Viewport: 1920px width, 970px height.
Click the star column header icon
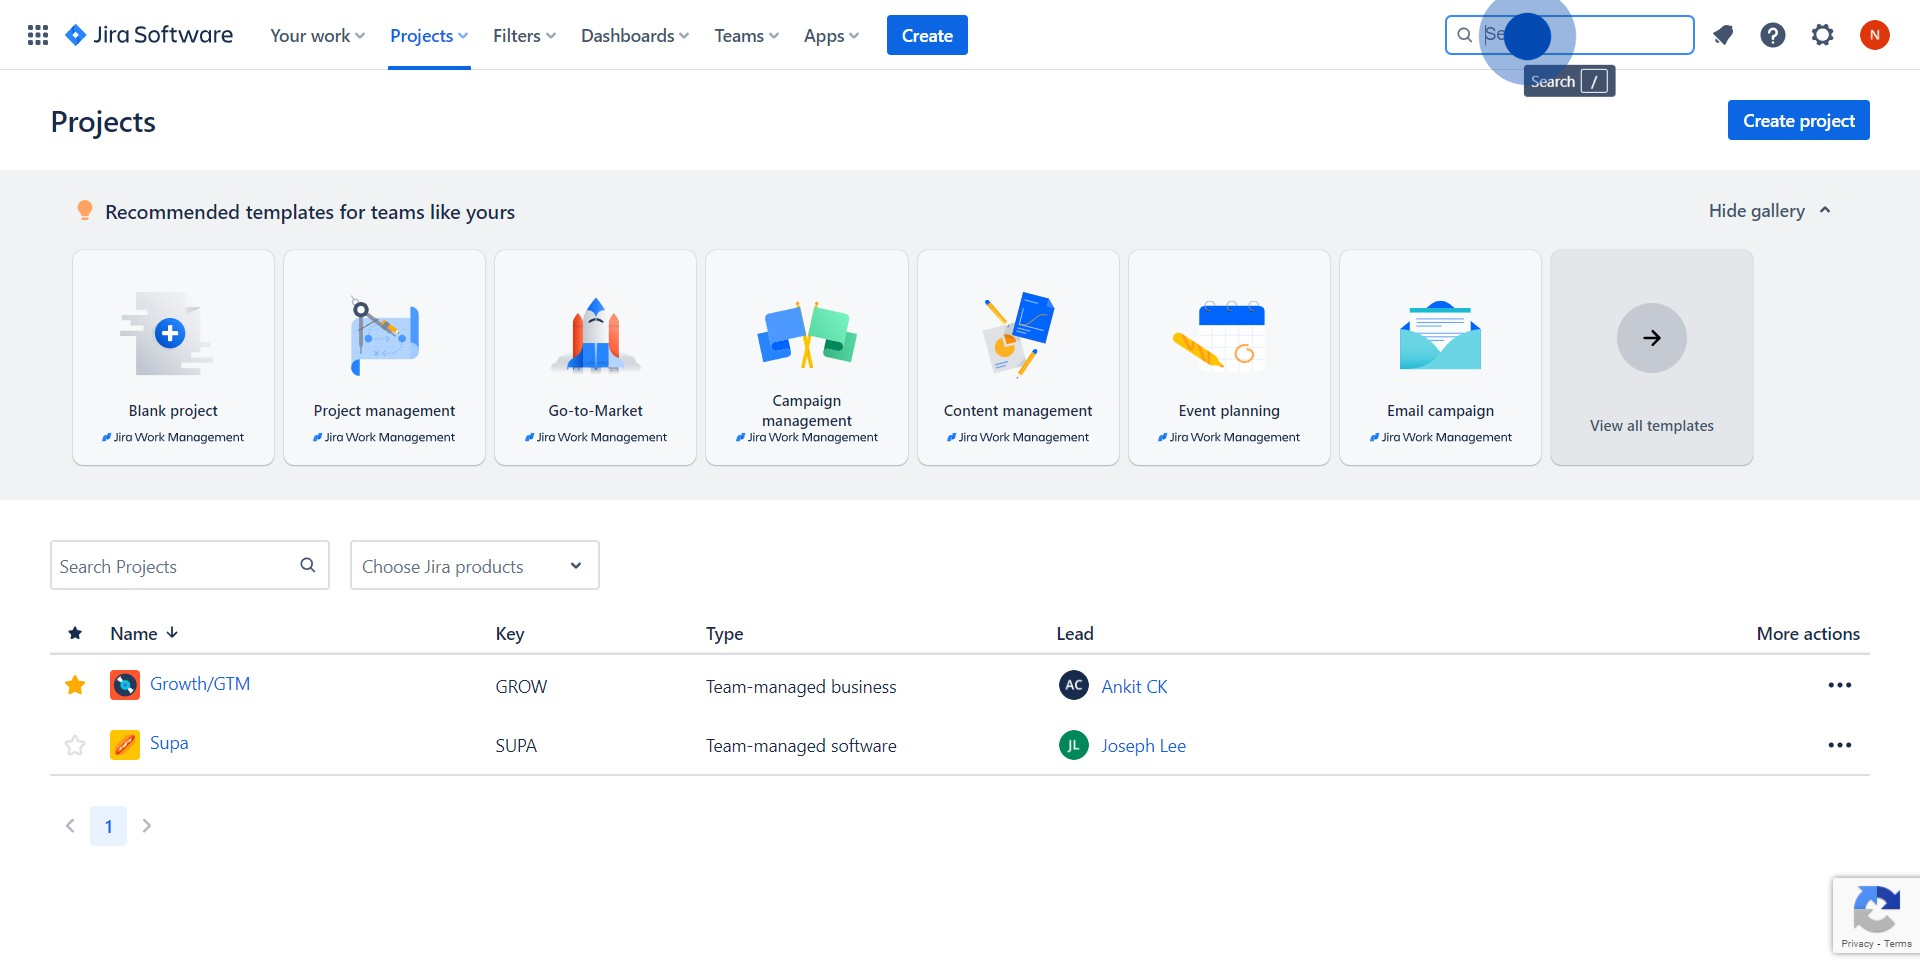point(75,633)
